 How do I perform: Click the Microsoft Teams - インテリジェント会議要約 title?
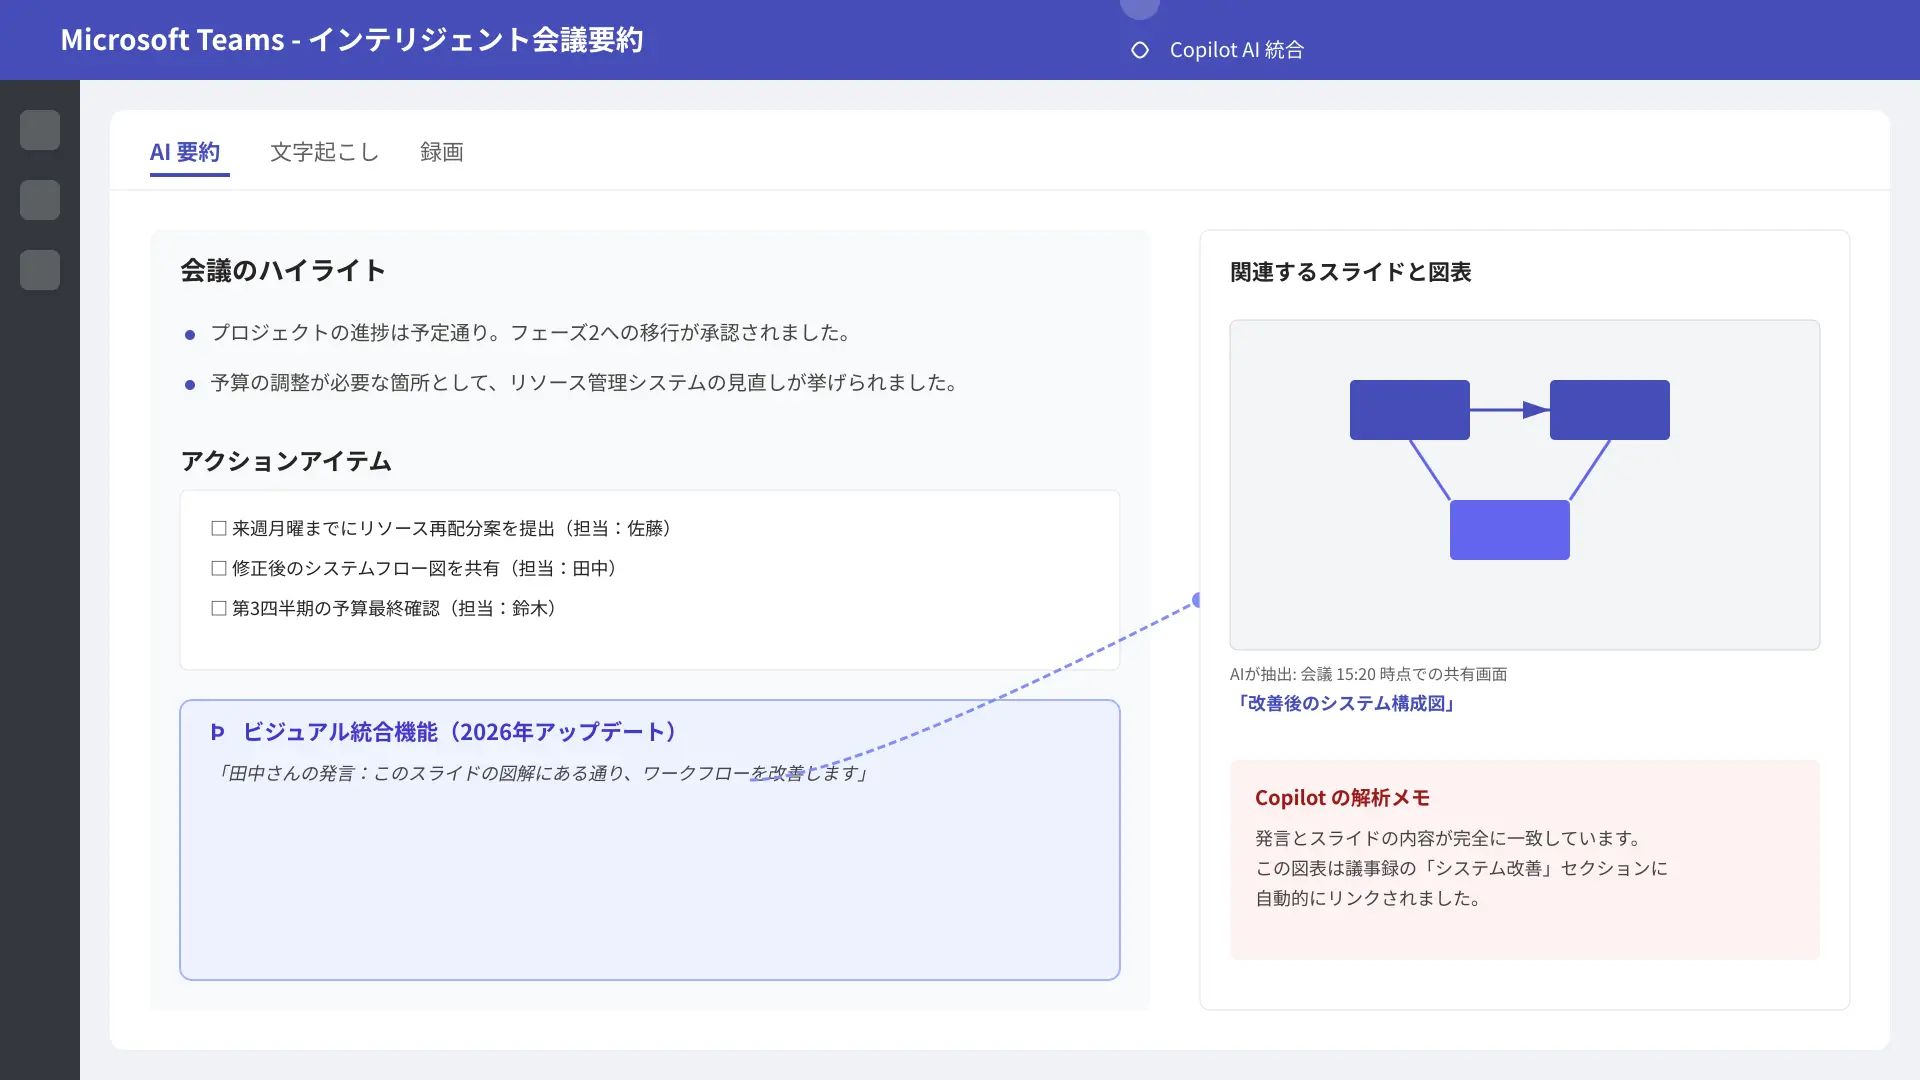pyautogui.click(x=352, y=40)
